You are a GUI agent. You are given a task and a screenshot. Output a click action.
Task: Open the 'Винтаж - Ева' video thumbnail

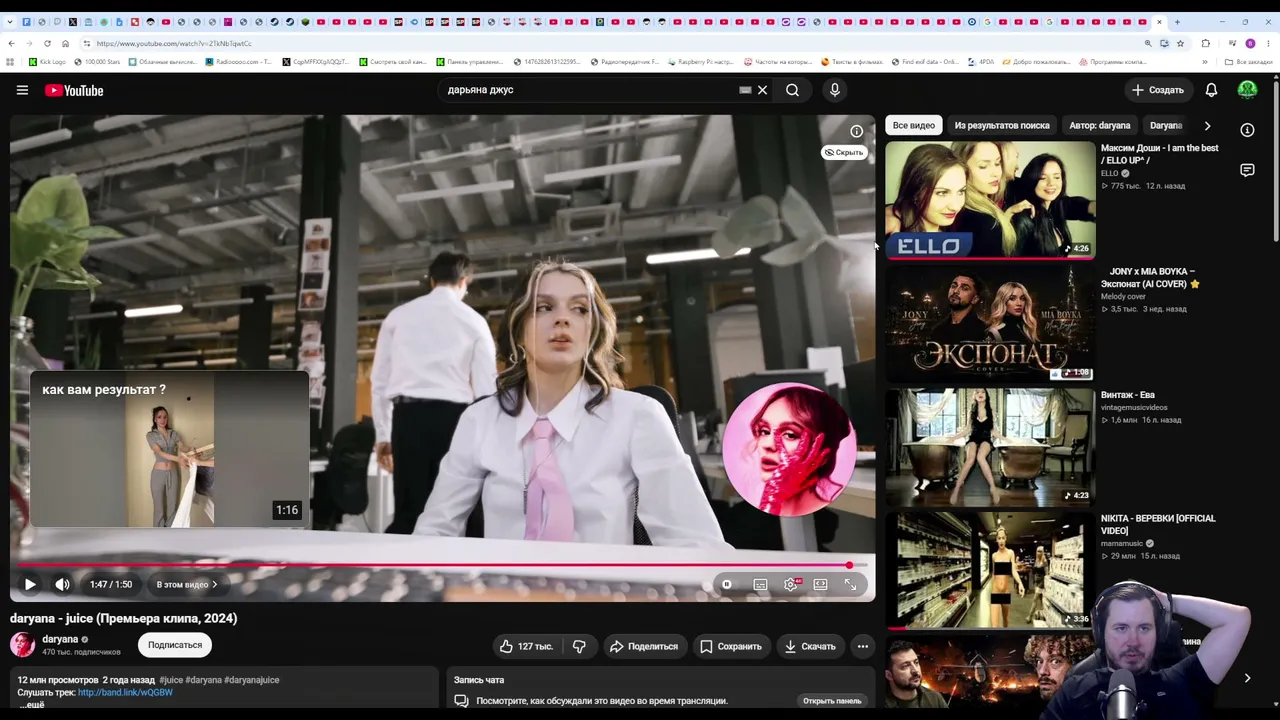pos(990,447)
